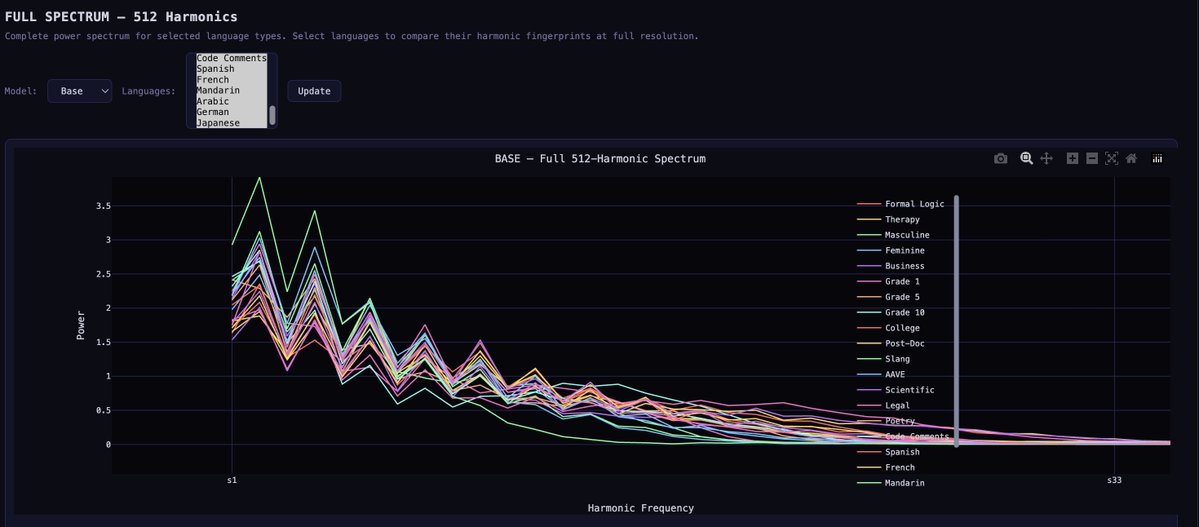
Task: Toggle the AAVE legend entry
Action: pos(882,374)
